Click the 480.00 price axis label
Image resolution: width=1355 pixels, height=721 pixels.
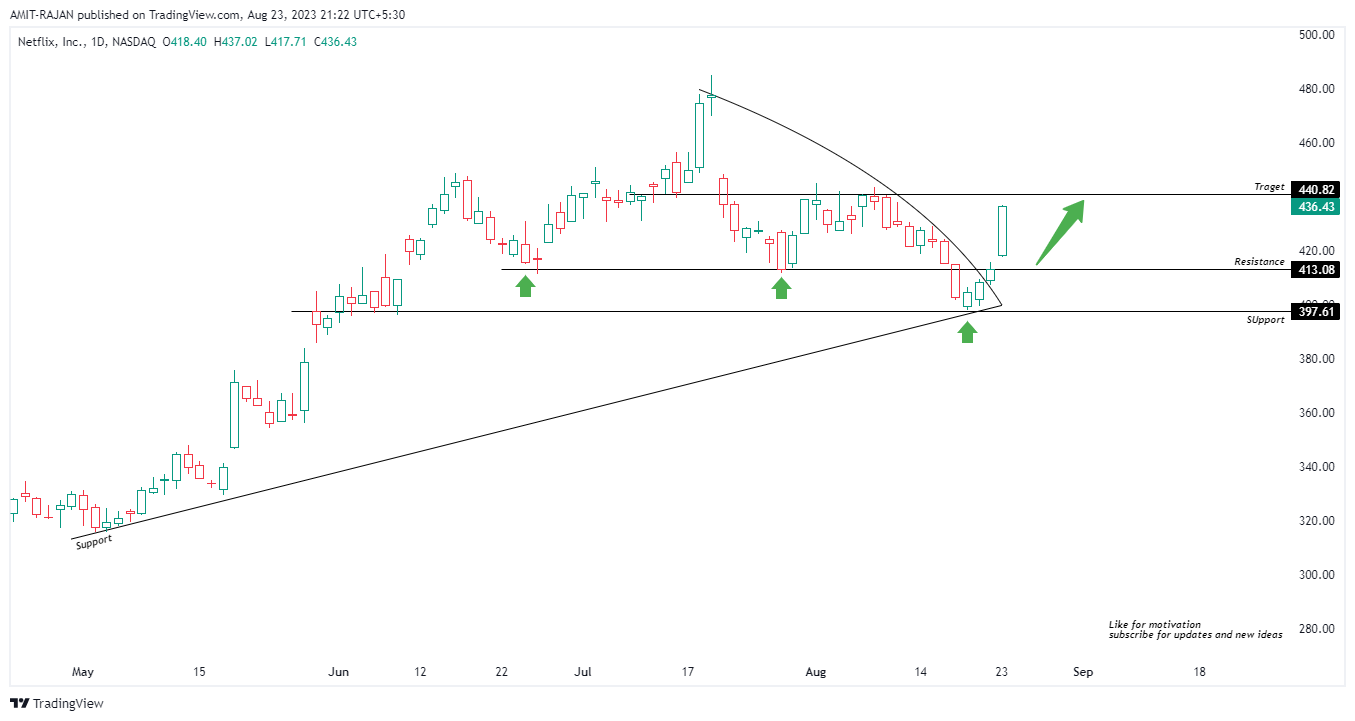[1315, 89]
